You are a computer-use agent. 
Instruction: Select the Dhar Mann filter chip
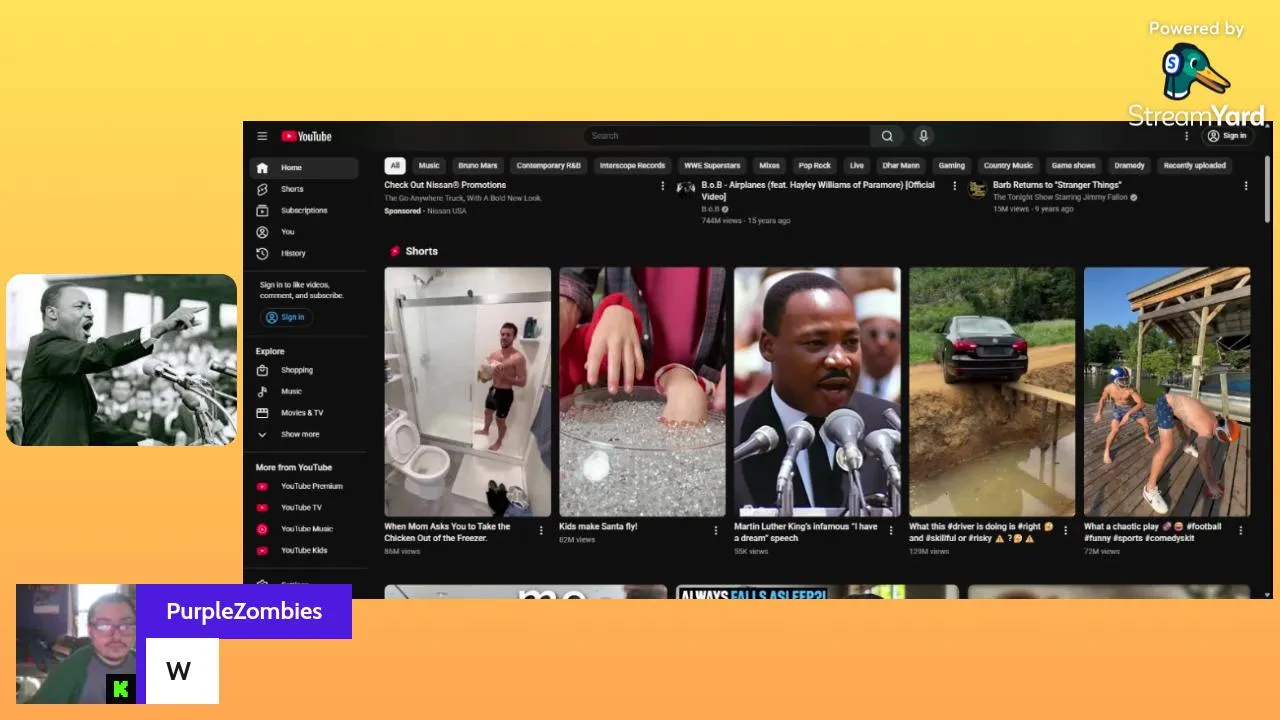coord(901,166)
